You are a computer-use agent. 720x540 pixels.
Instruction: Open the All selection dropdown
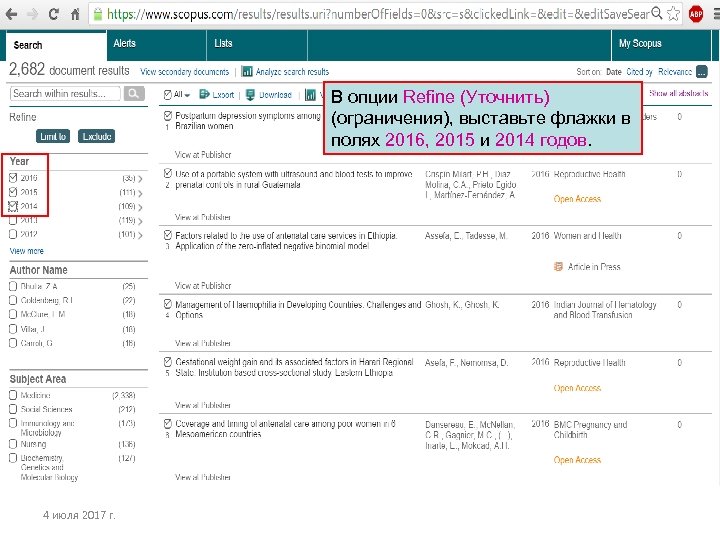[x=182, y=95]
